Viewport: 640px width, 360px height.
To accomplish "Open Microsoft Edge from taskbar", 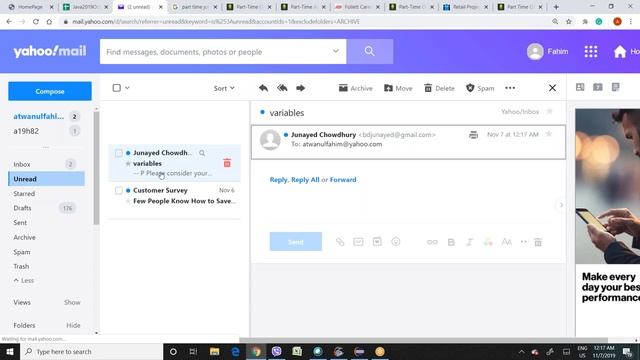I will pyautogui.click(x=236, y=351).
